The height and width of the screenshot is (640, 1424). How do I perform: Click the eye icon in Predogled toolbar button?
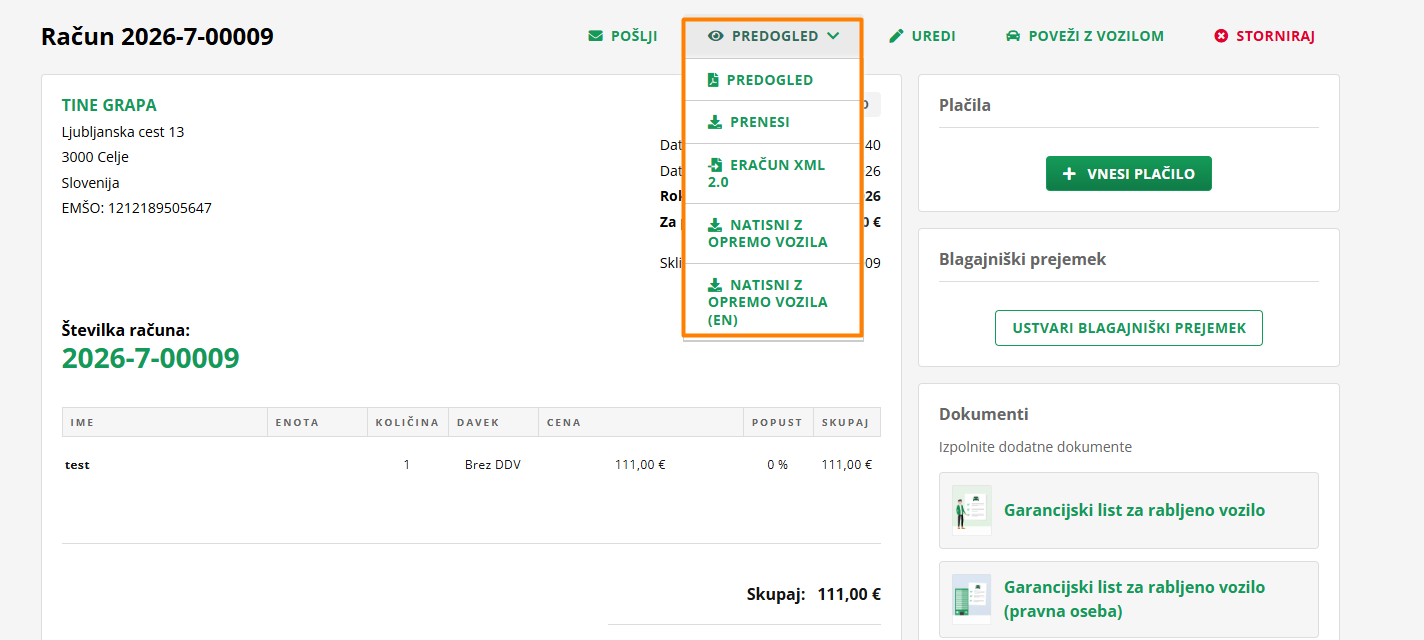(715, 36)
